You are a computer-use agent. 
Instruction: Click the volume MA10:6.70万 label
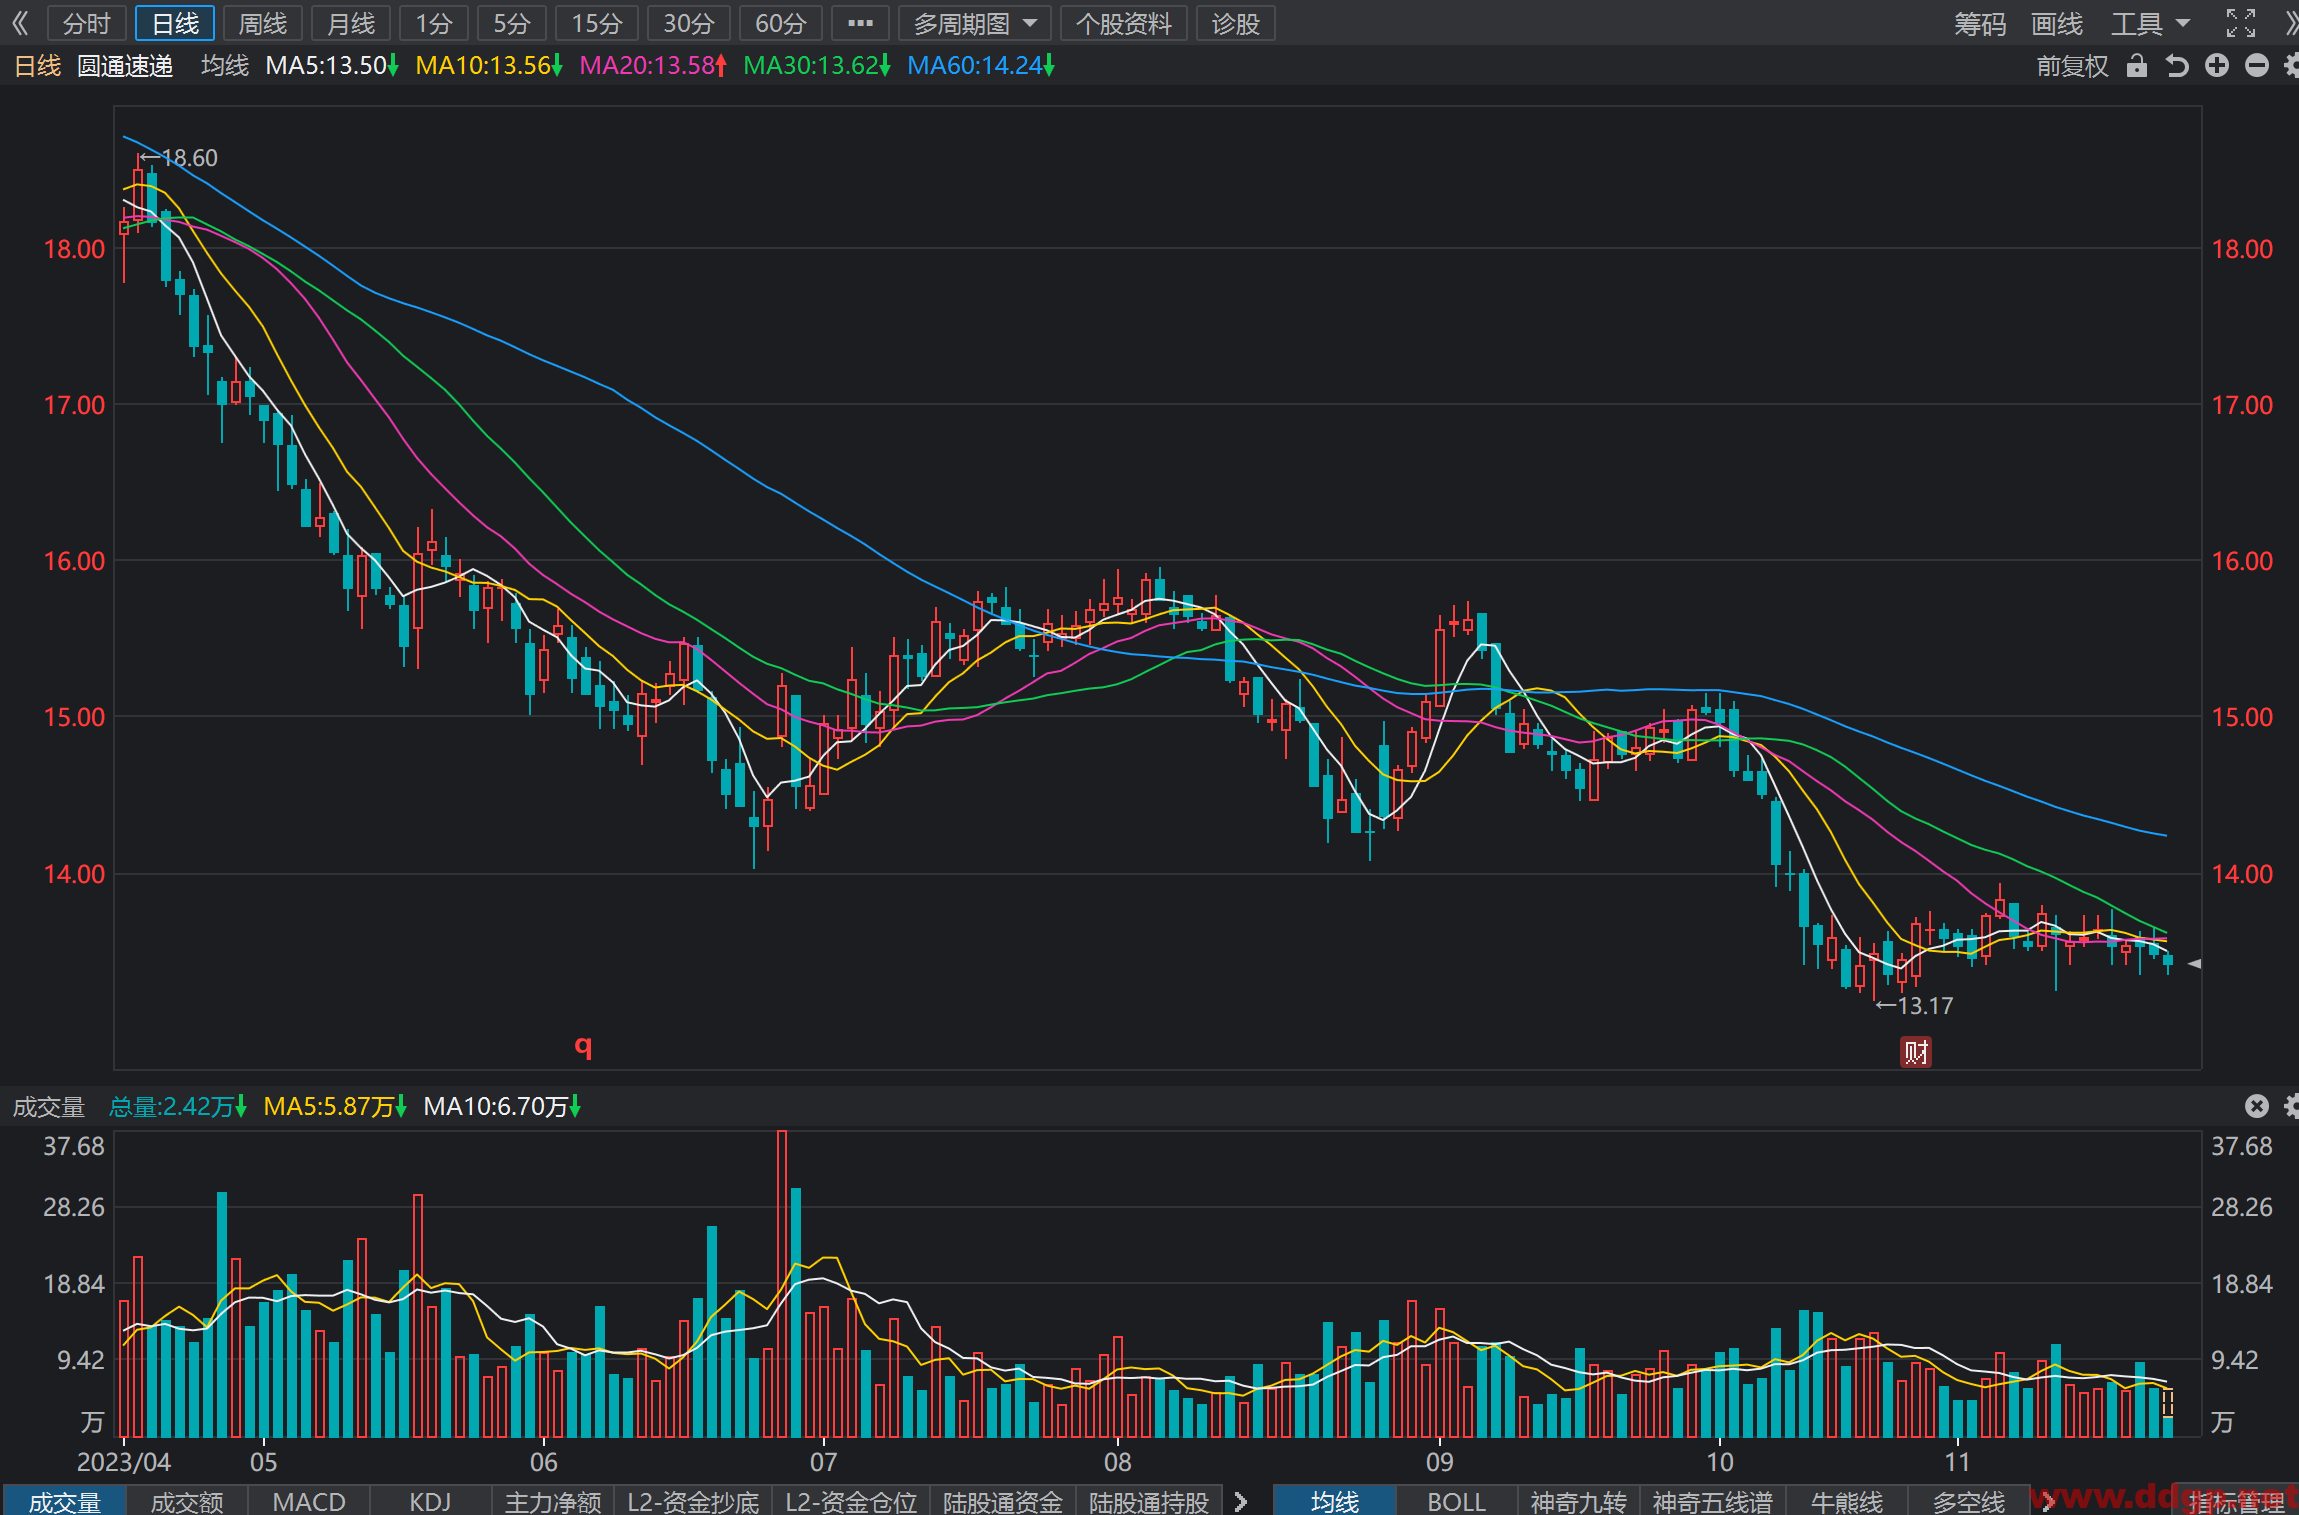502,1107
